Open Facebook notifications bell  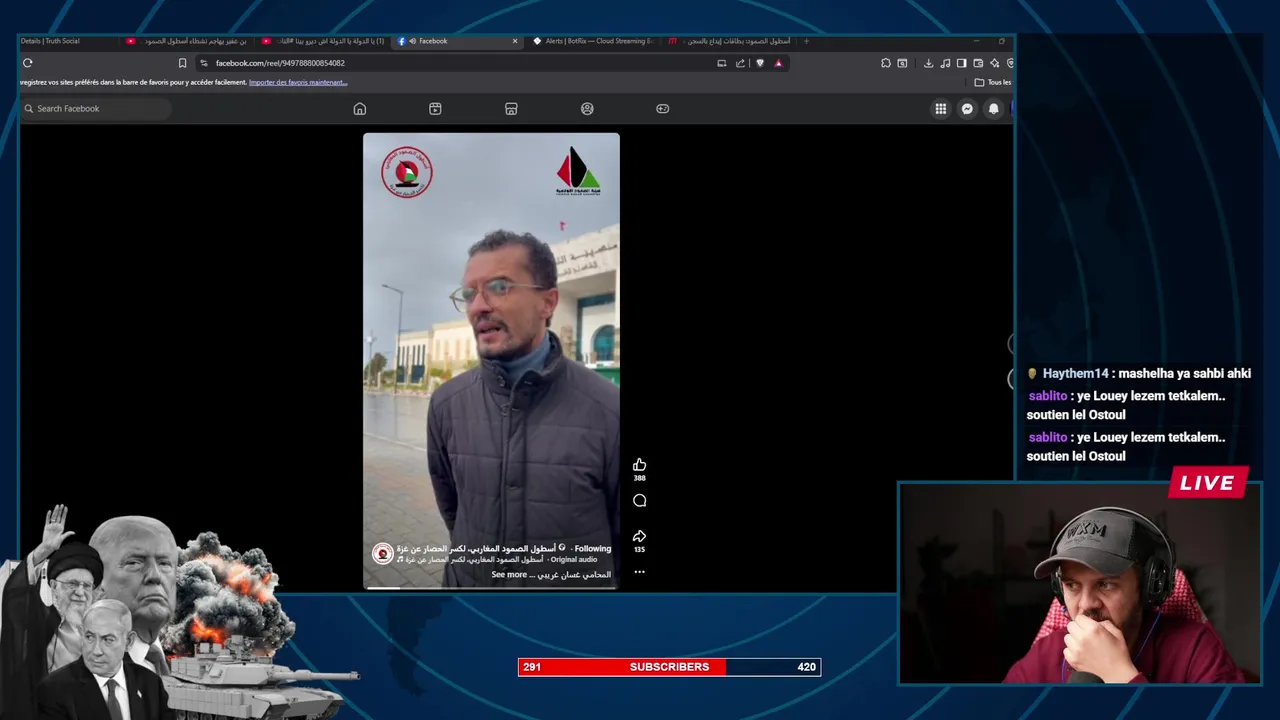click(993, 109)
